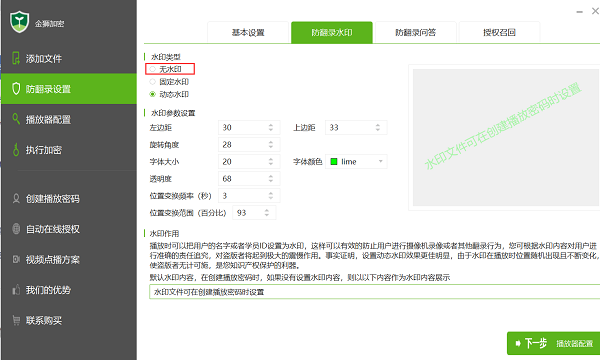Screen dimensions: 600x360
Task: Switch to the 防翻录问答 tab
Action: pos(416,33)
